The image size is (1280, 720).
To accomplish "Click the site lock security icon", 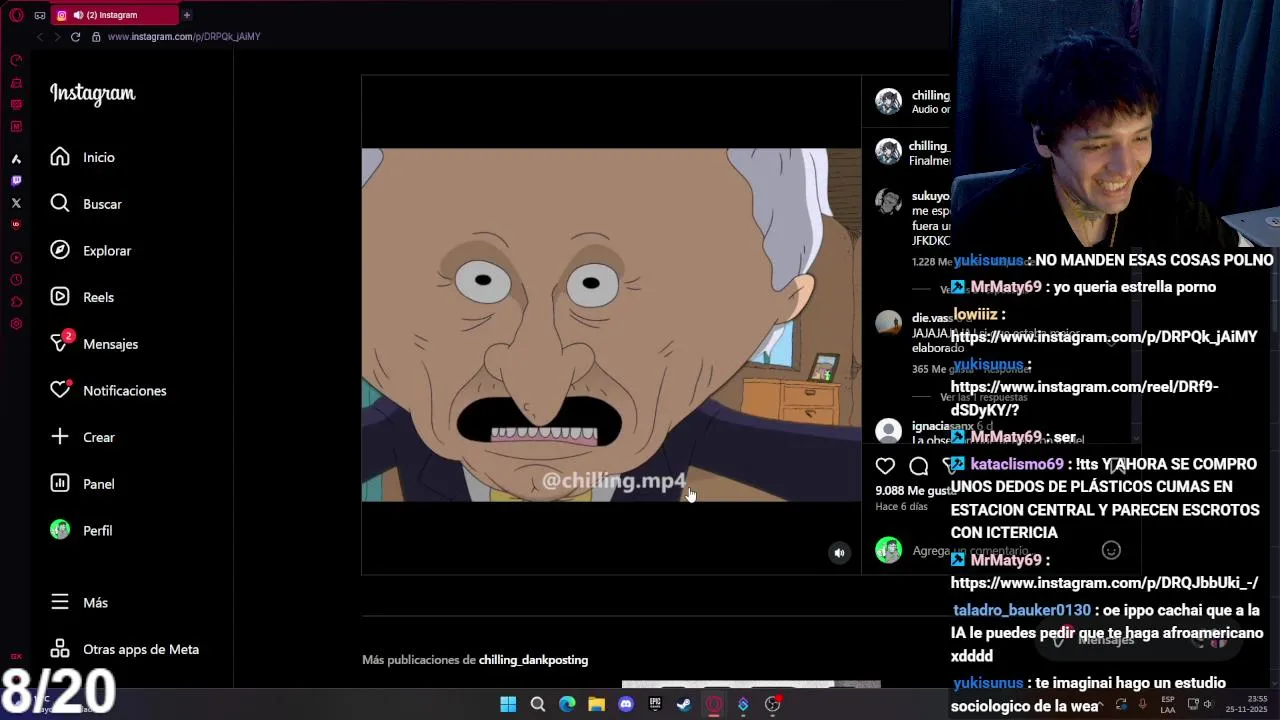I will pyautogui.click(x=96, y=37).
